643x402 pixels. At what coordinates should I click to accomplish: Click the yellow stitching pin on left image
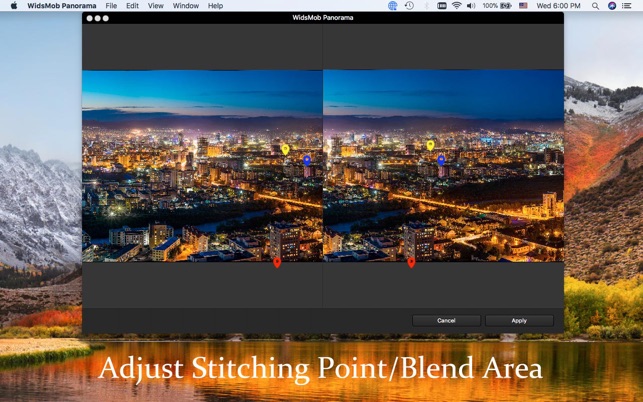coord(285,149)
